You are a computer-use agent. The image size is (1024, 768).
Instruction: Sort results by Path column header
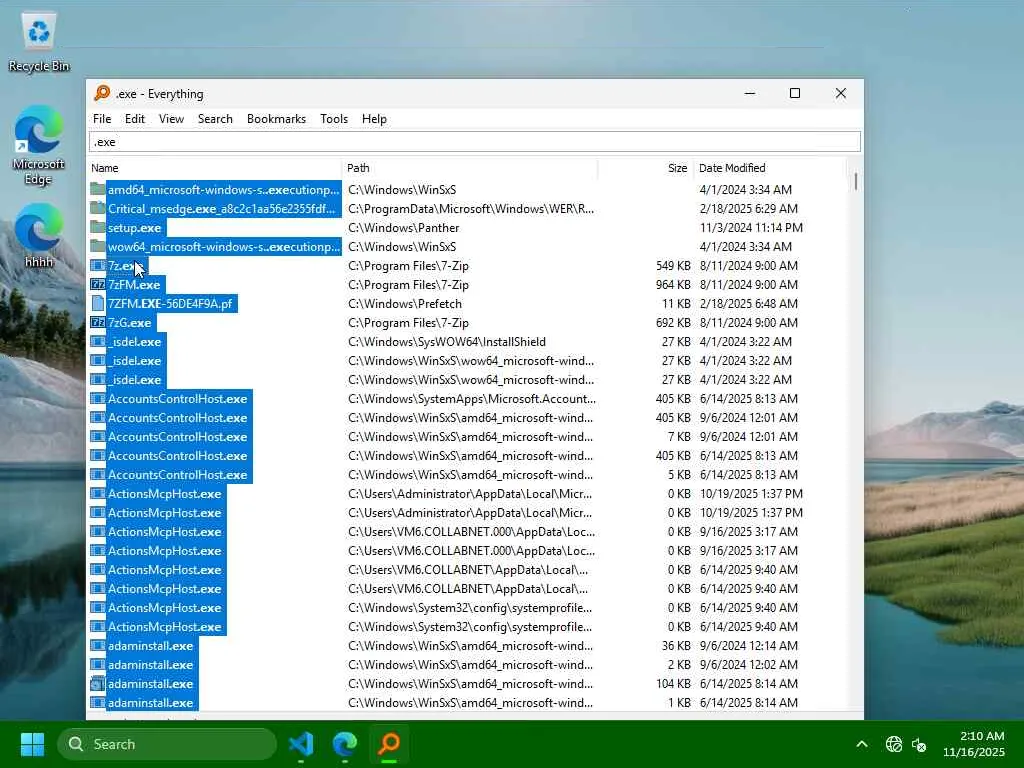470,168
